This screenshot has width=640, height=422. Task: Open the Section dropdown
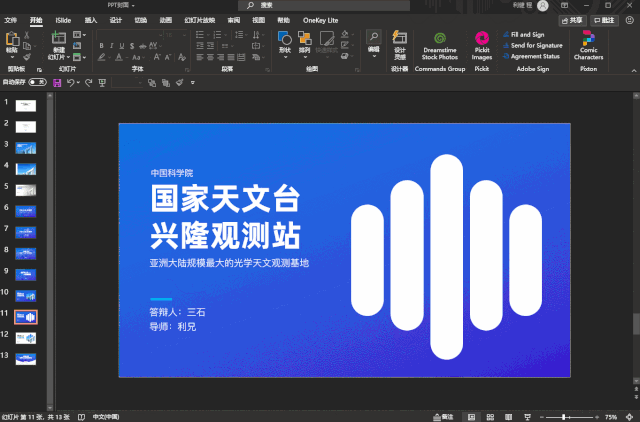79,57
